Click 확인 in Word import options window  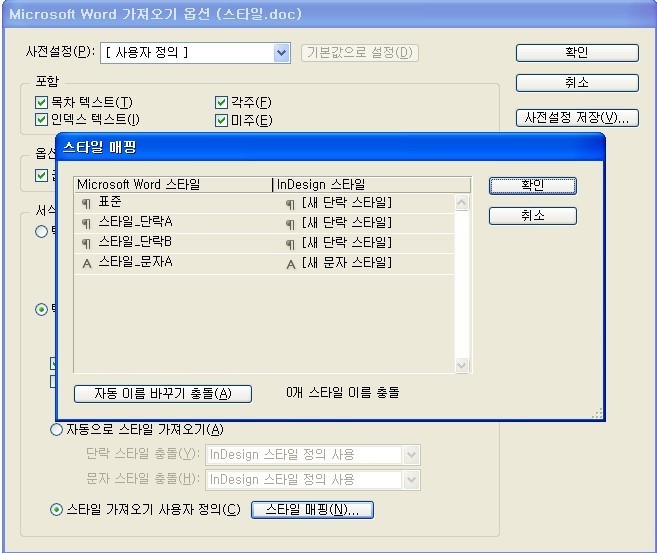(x=577, y=53)
